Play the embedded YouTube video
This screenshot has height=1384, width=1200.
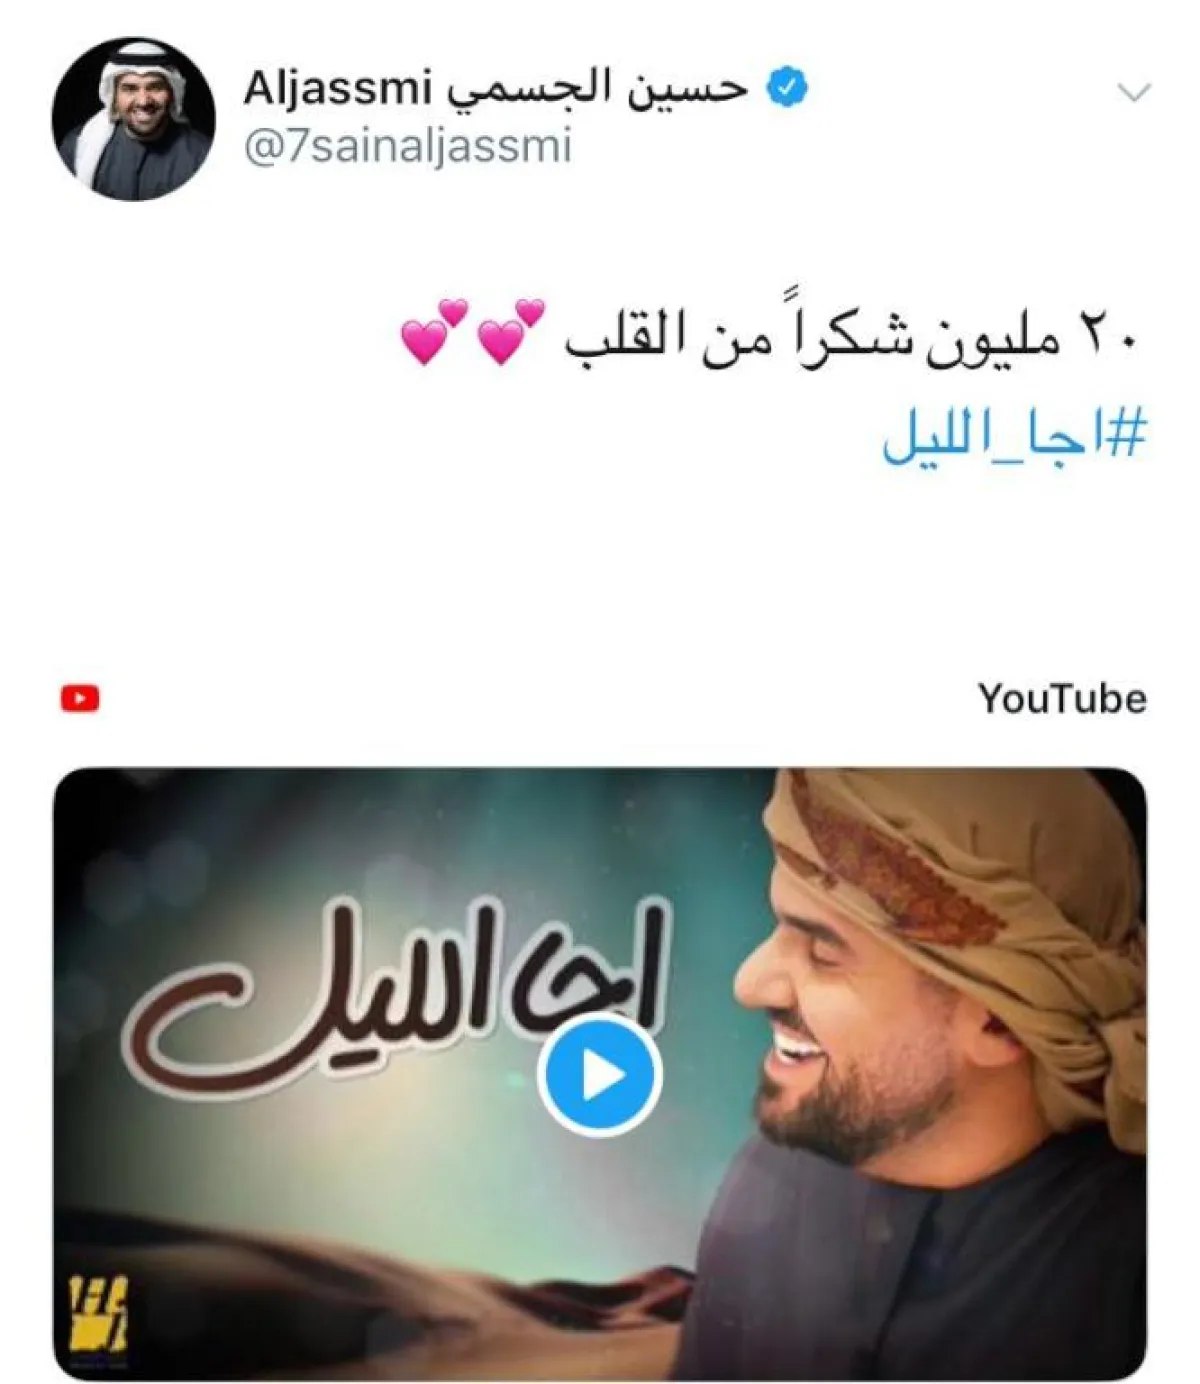[599, 1074]
